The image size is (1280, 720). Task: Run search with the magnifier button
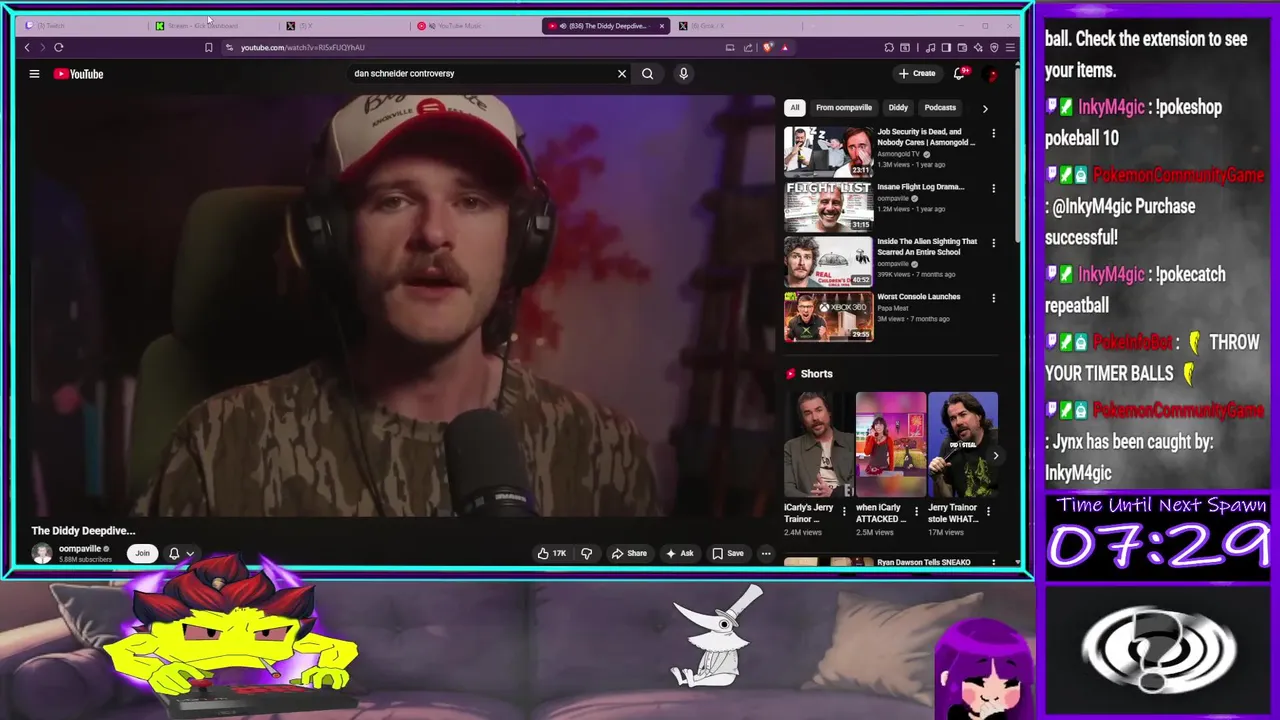648,73
